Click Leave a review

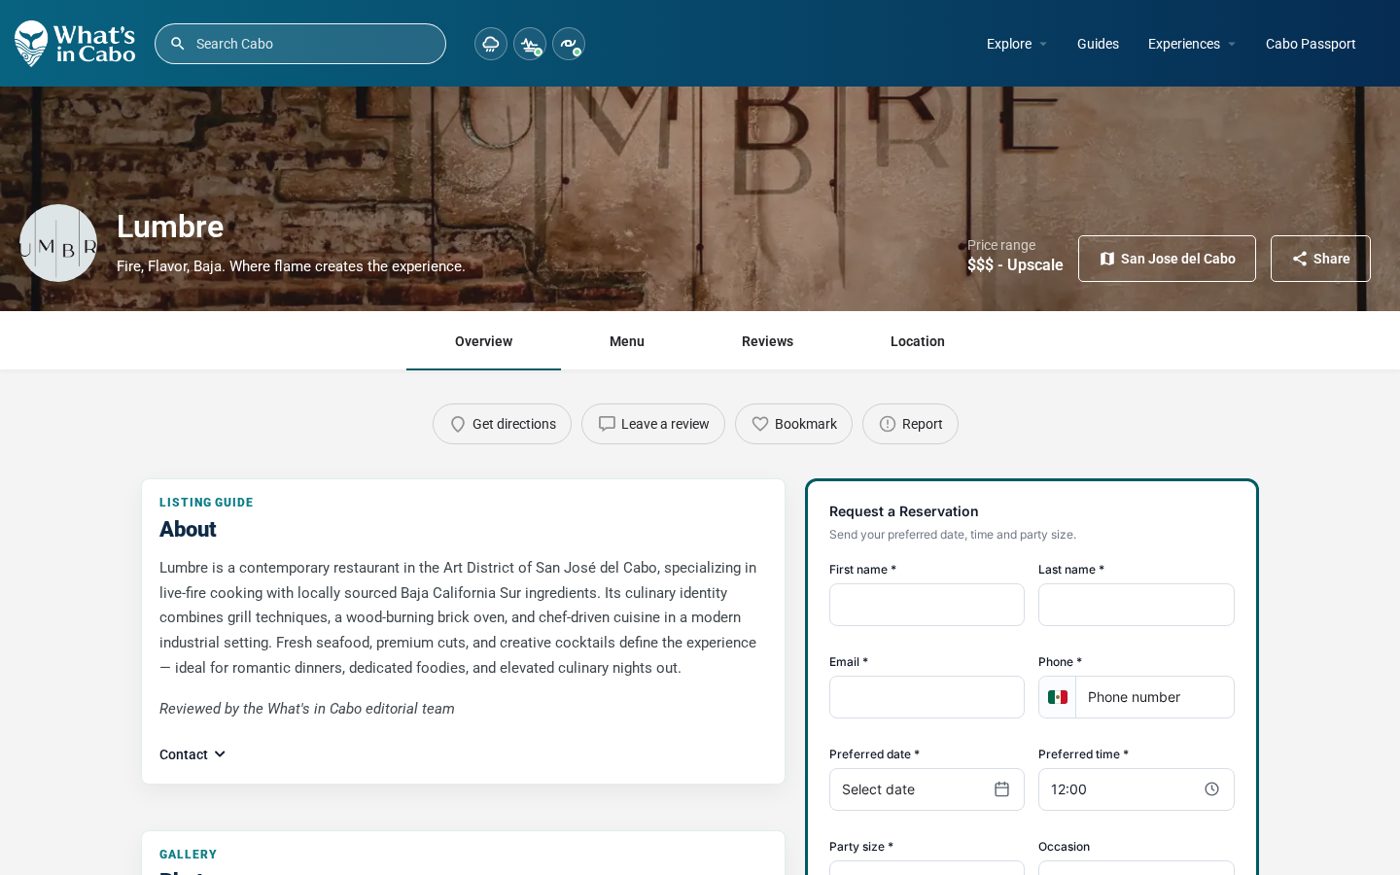point(653,424)
